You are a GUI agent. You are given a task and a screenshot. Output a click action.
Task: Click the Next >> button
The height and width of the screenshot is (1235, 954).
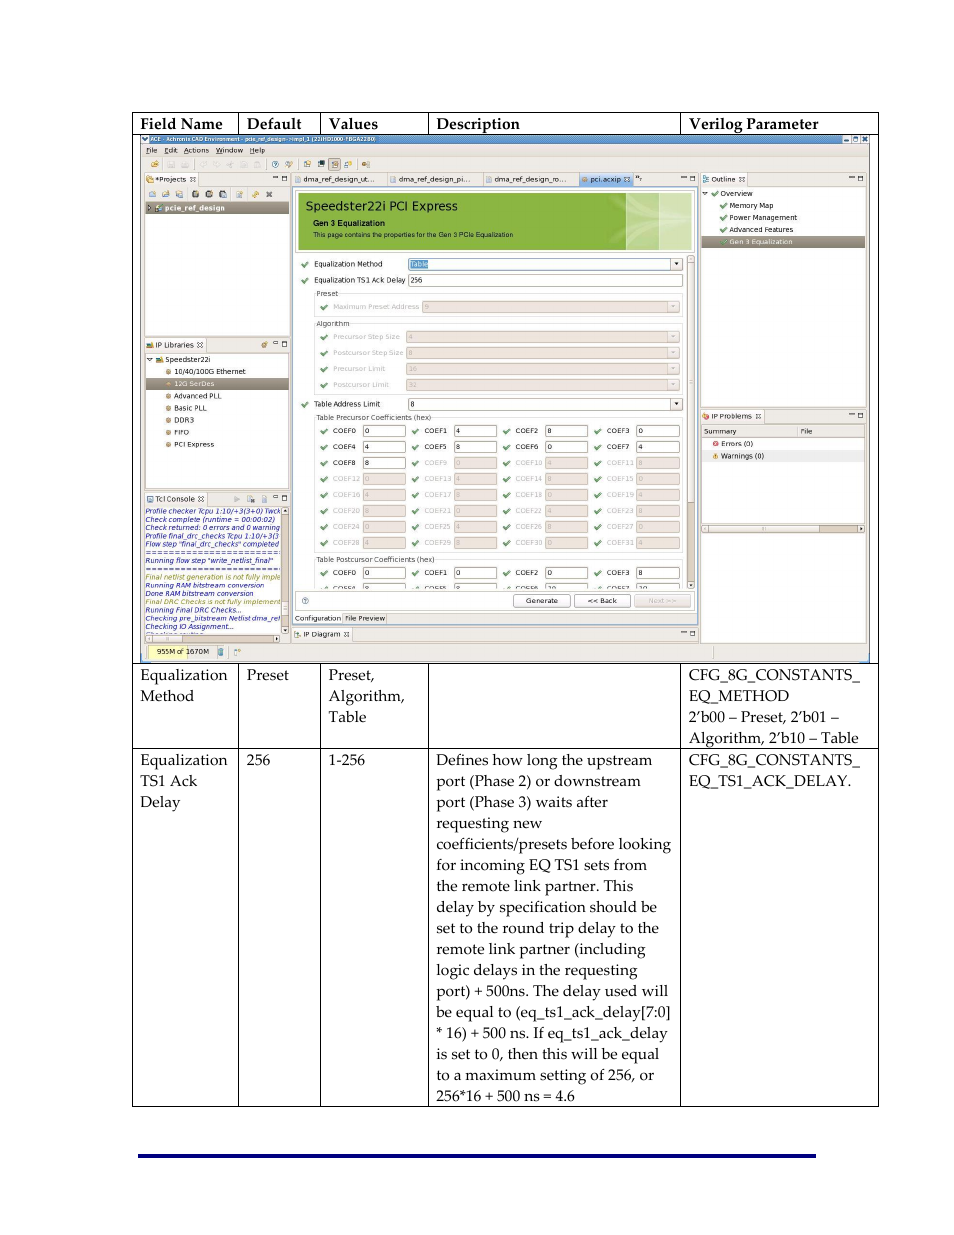pos(662,601)
